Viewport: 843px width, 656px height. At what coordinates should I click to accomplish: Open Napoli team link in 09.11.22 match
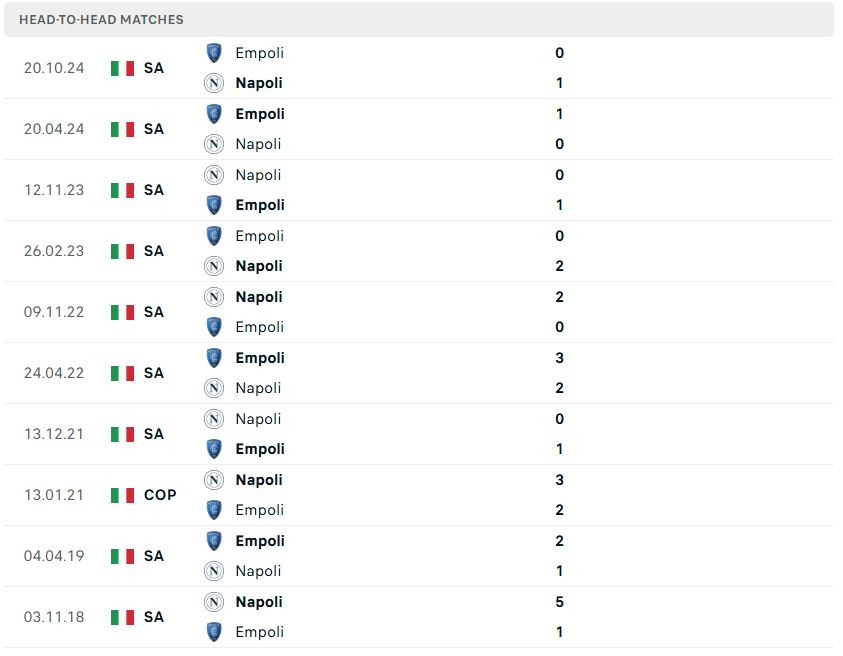(x=259, y=297)
